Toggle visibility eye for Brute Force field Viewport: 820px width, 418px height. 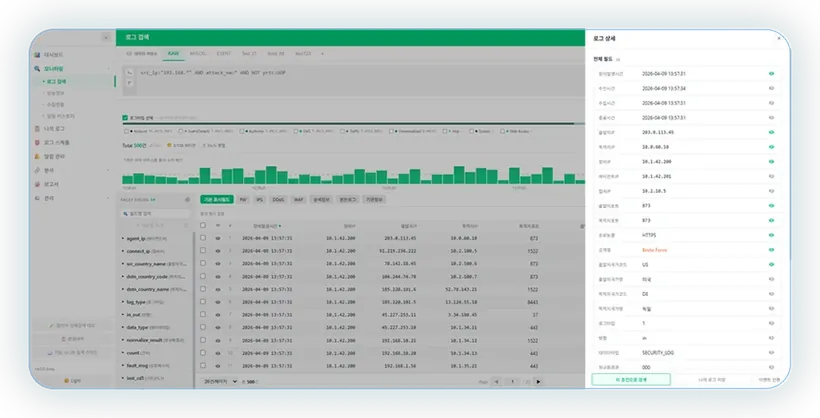pyautogui.click(x=771, y=250)
